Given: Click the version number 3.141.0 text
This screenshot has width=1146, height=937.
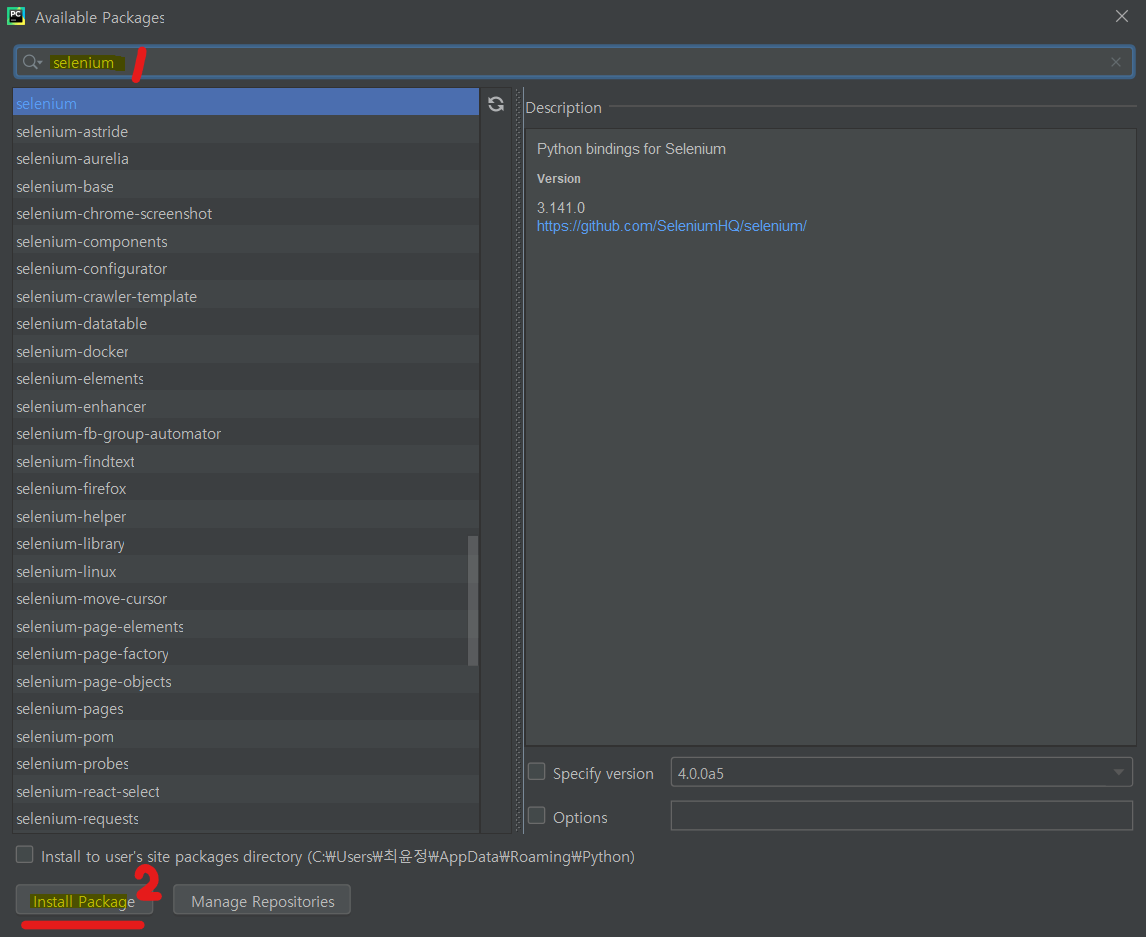Looking at the screenshot, I should 561,208.
